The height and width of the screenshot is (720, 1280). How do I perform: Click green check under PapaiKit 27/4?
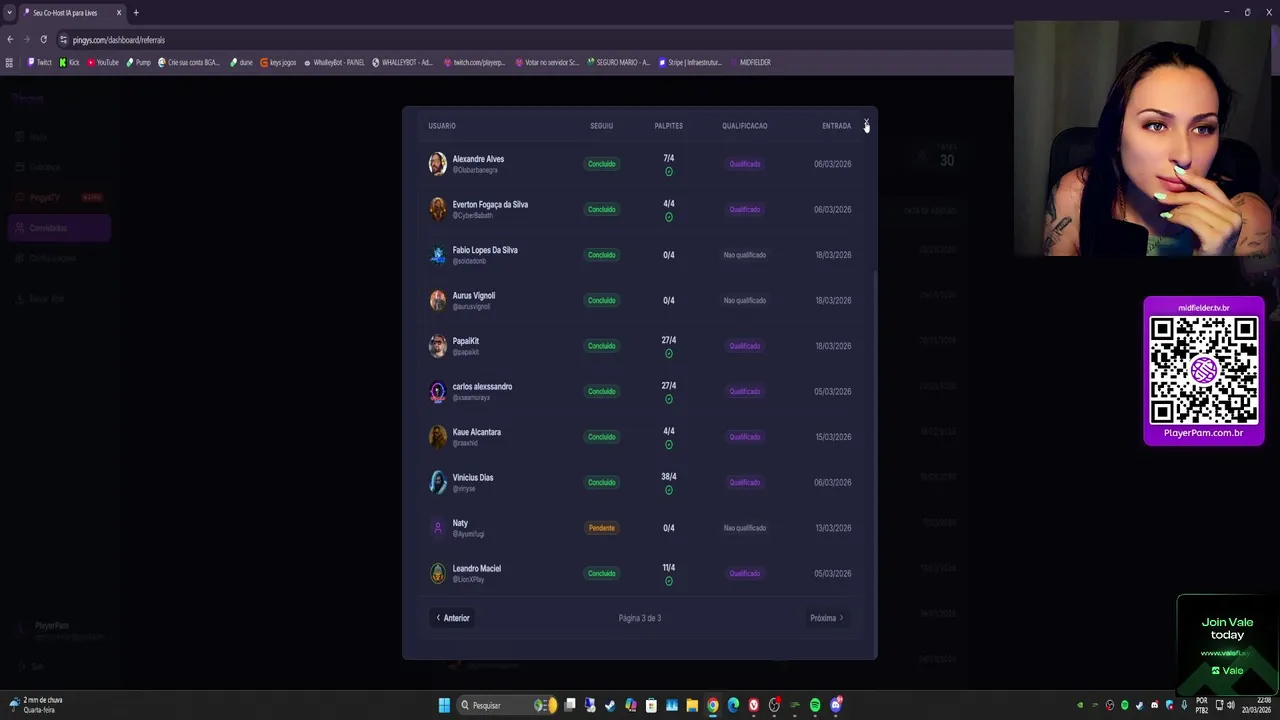click(x=669, y=354)
